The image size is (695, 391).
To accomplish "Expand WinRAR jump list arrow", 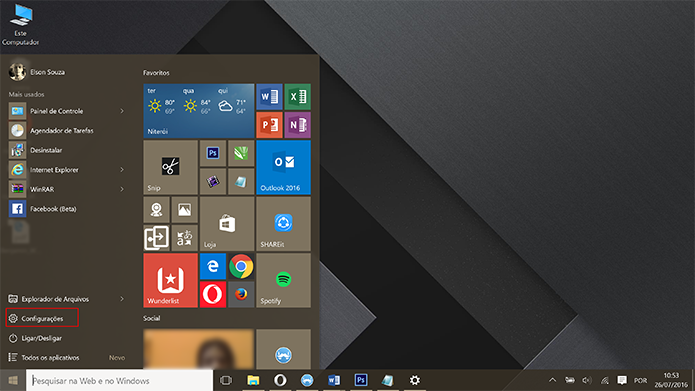I will 122,189.
